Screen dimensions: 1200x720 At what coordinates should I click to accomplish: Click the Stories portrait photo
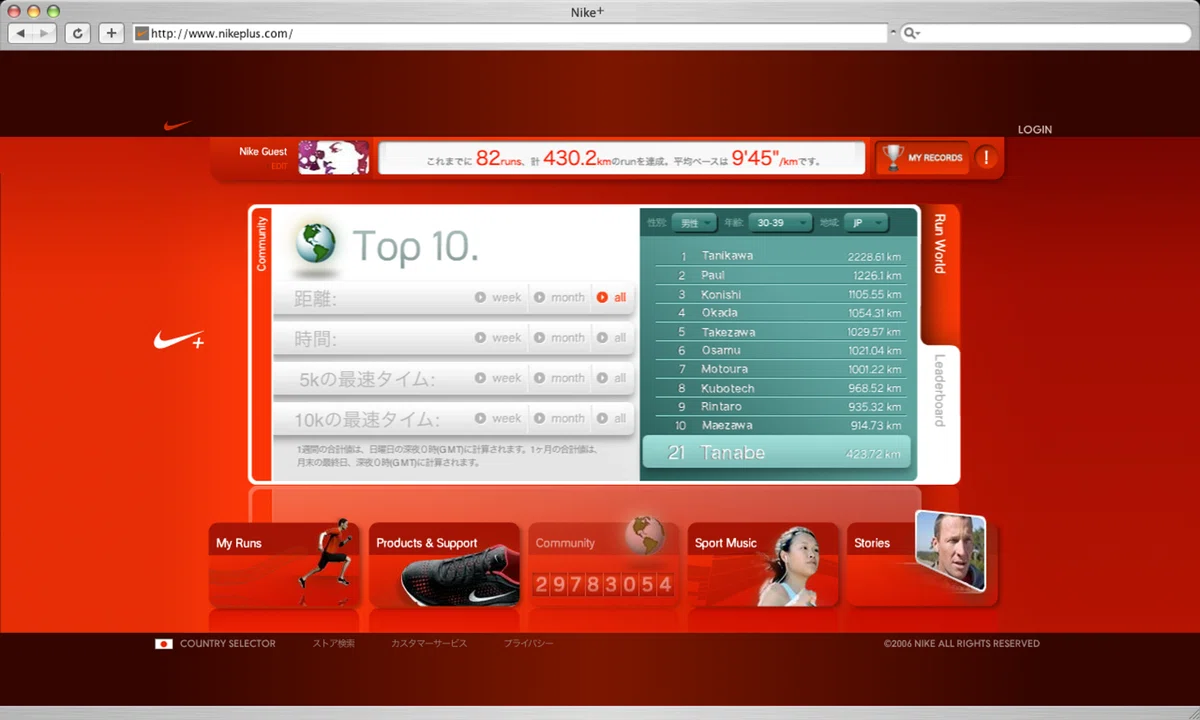tap(951, 551)
